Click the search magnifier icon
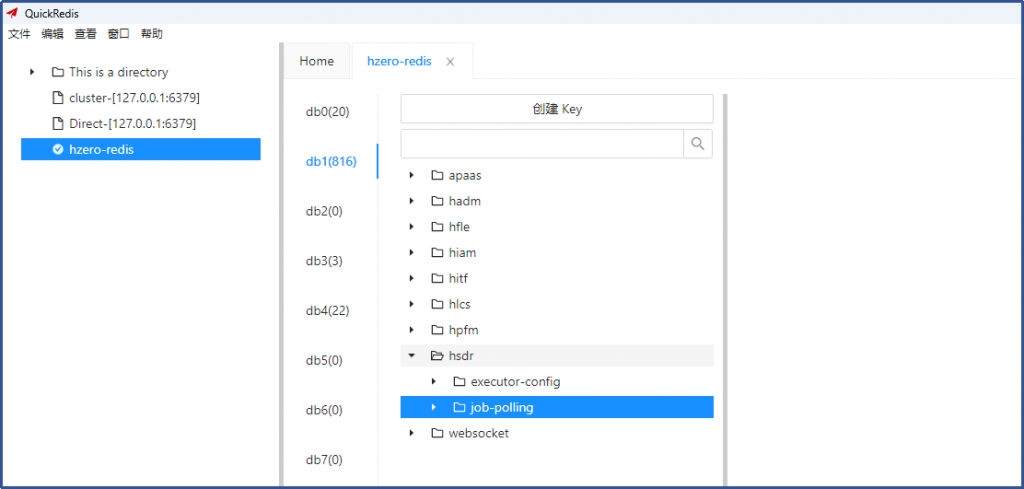The image size is (1024, 489). [x=698, y=144]
